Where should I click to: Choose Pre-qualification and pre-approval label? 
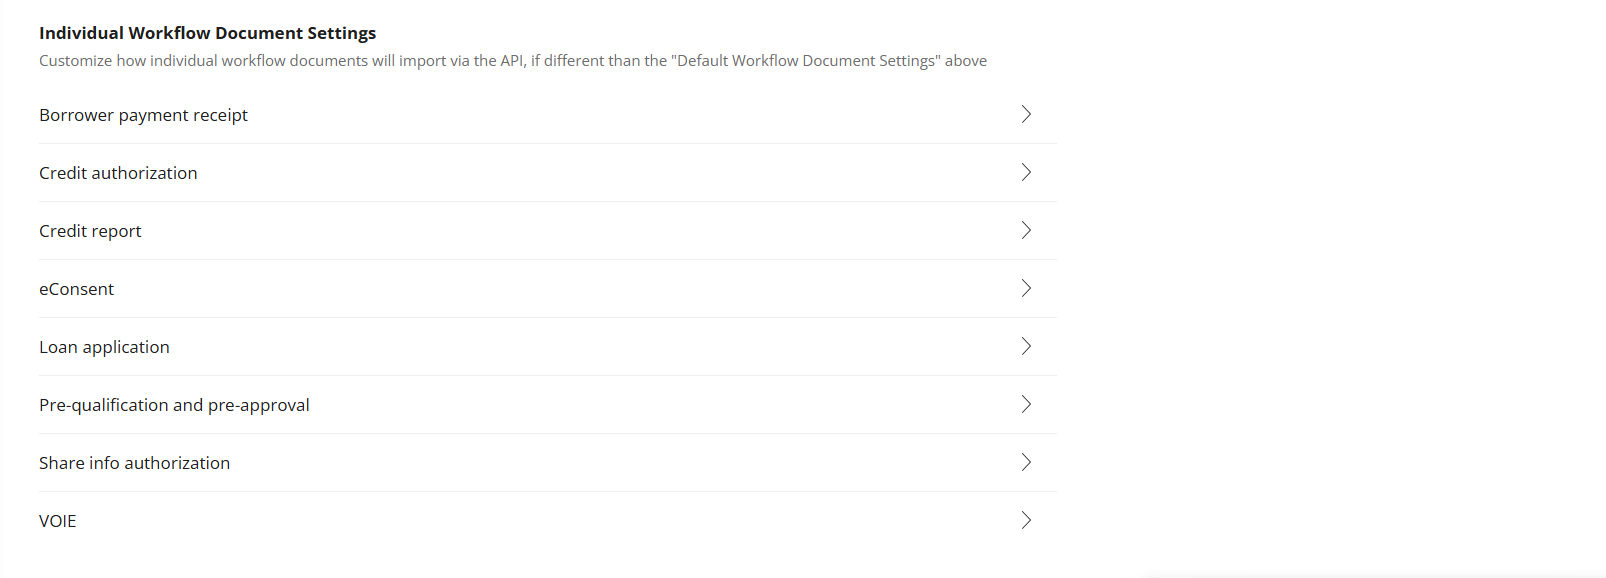pos(174,405)
